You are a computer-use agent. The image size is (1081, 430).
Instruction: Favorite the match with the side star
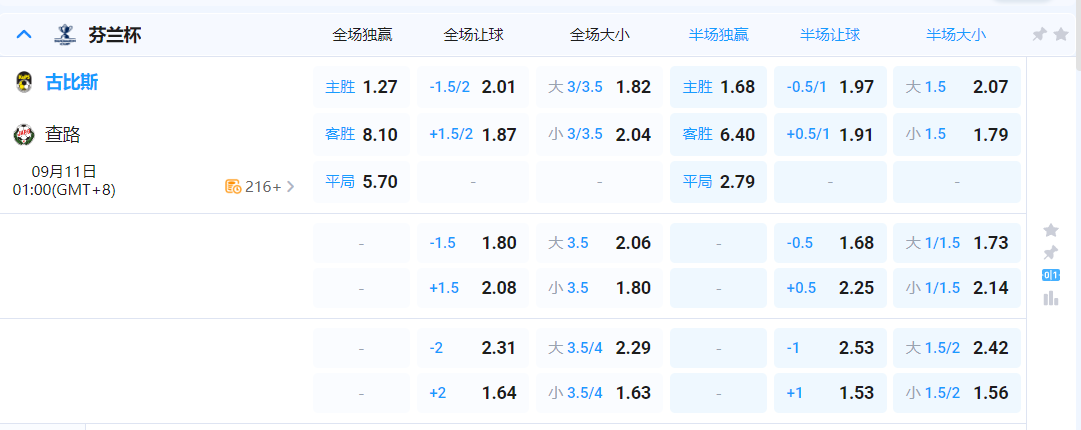[x=1050, y=230]
